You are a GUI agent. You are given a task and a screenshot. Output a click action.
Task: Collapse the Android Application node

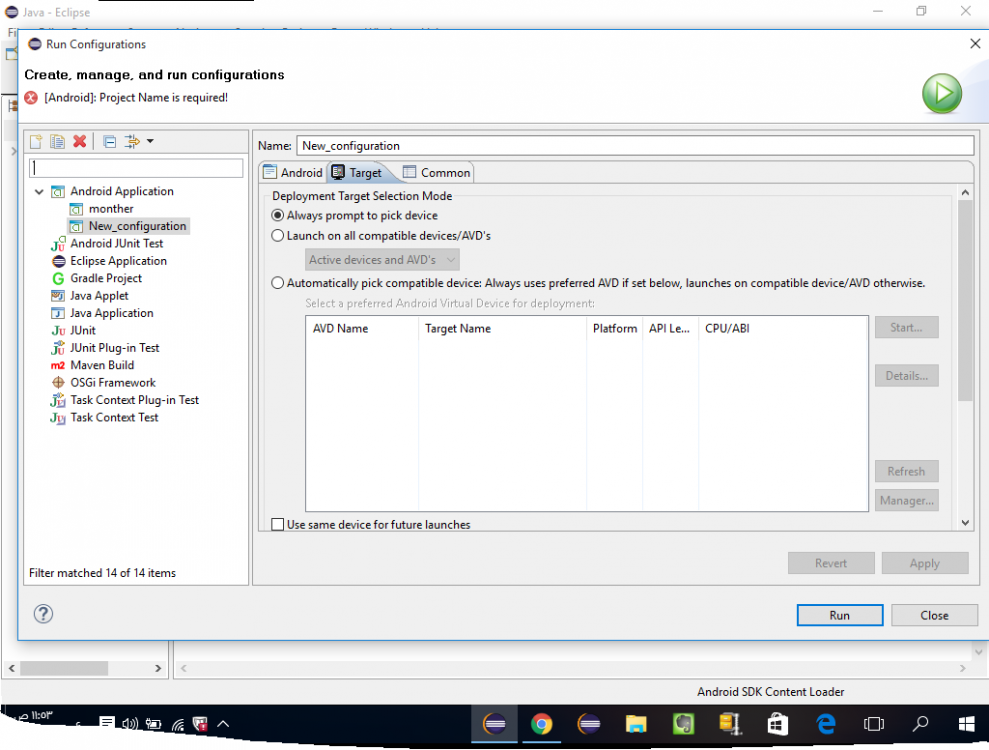point(39,191)
